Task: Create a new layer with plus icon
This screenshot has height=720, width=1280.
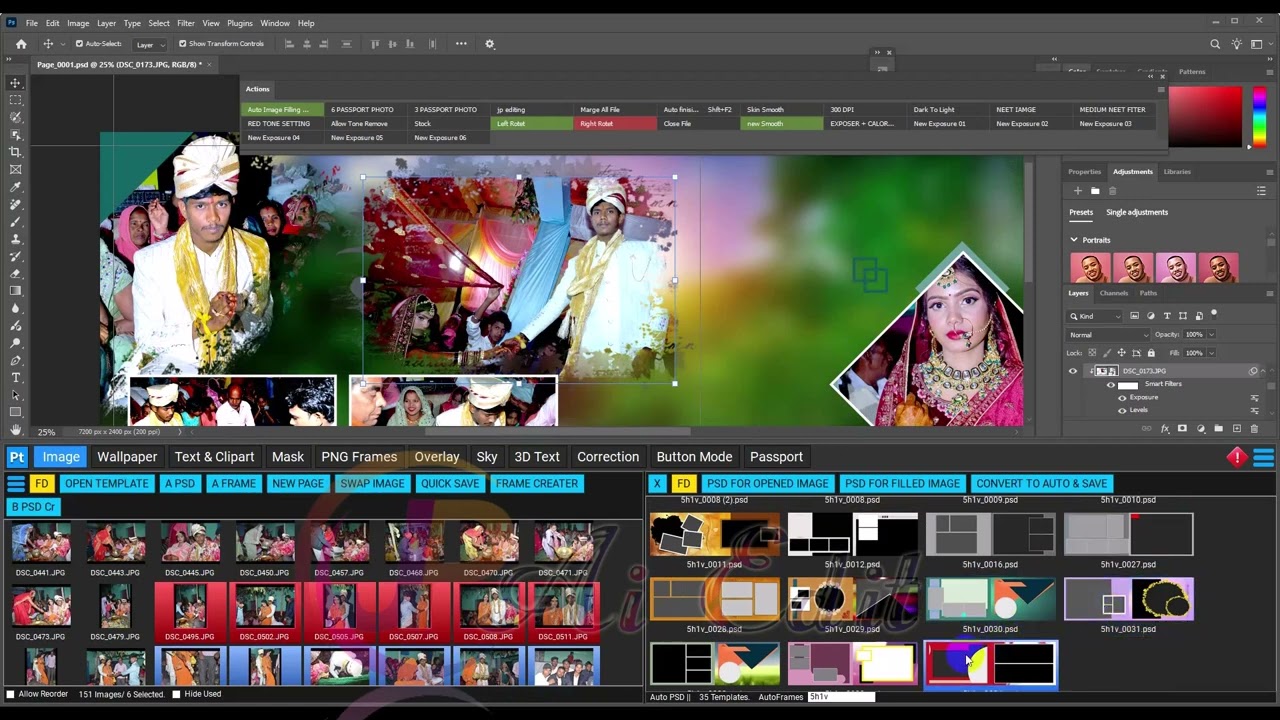Action: (x=1237, y=429)
